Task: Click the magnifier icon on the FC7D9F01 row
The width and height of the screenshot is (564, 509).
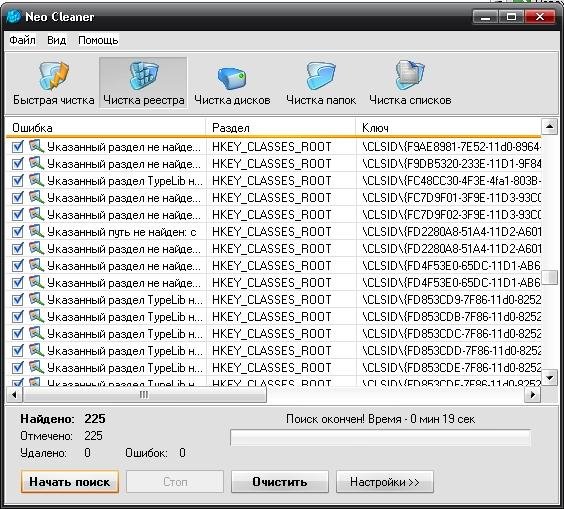Action: 36,197
